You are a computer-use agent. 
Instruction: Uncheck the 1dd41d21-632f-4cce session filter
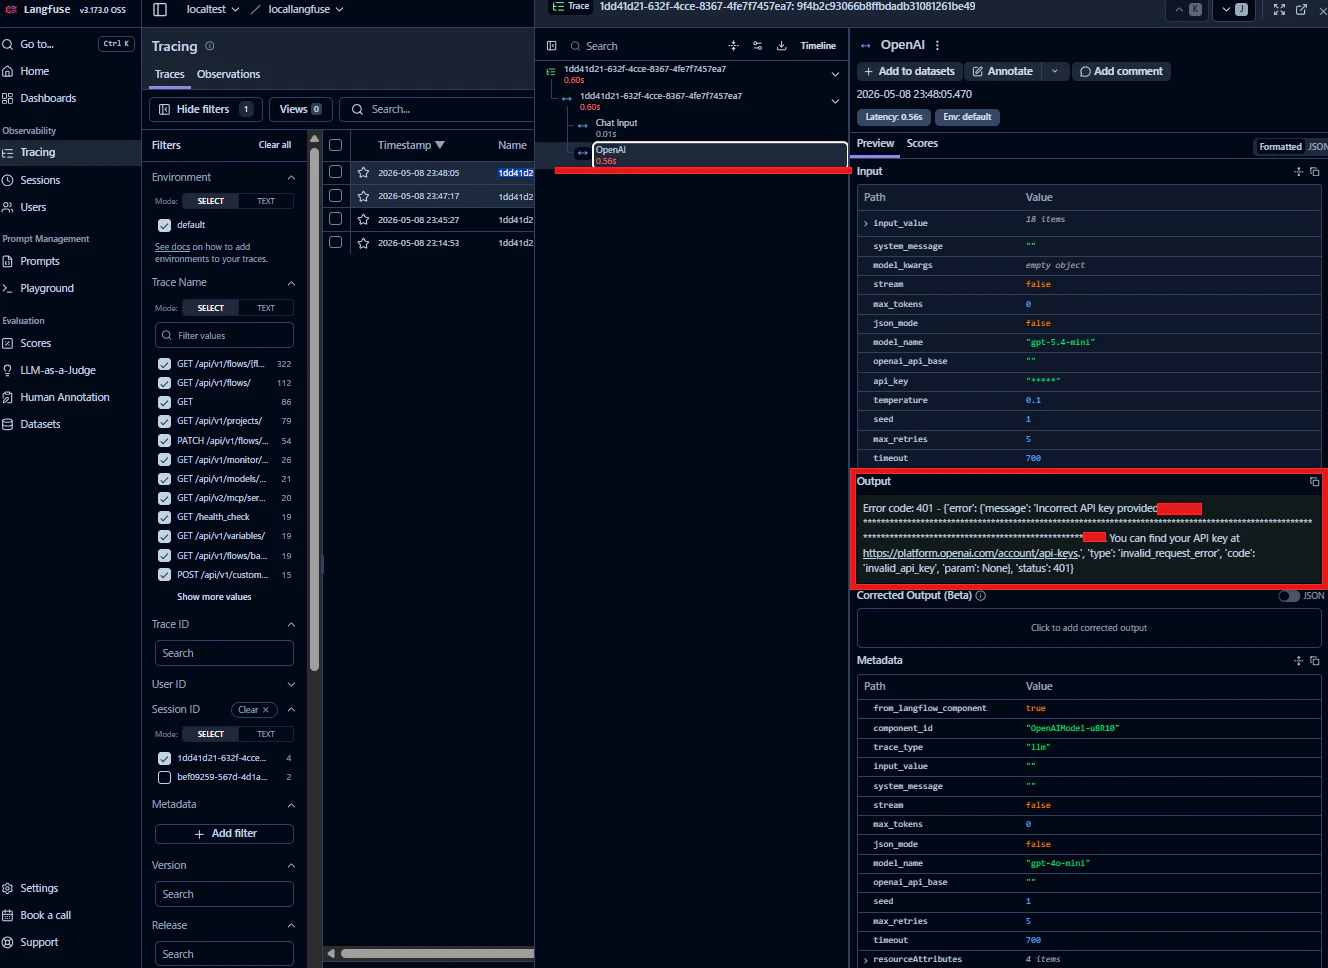(164, 758)
